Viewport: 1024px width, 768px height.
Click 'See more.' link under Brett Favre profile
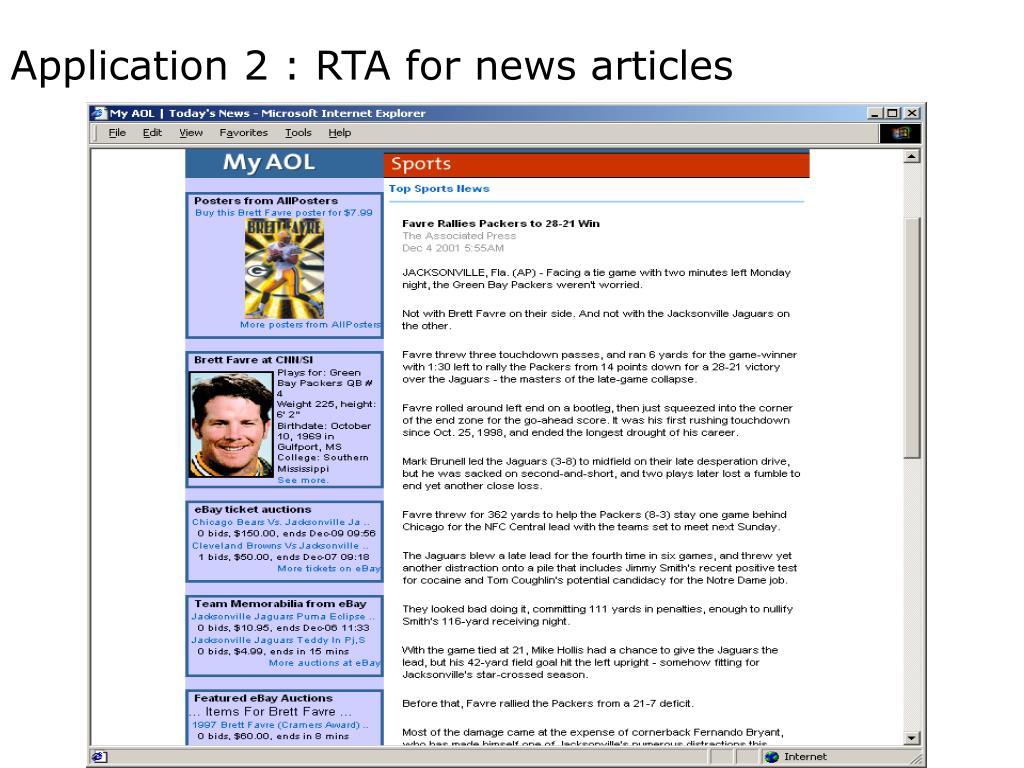pyautogui.click(x=303, y=480)
